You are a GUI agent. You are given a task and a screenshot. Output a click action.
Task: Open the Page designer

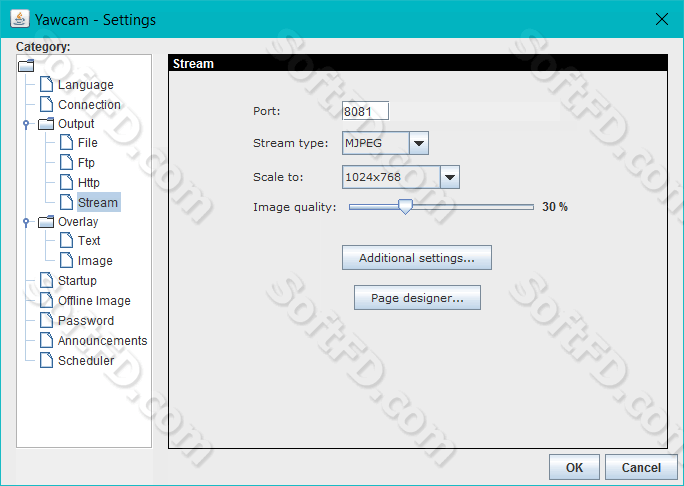(417, 298)
